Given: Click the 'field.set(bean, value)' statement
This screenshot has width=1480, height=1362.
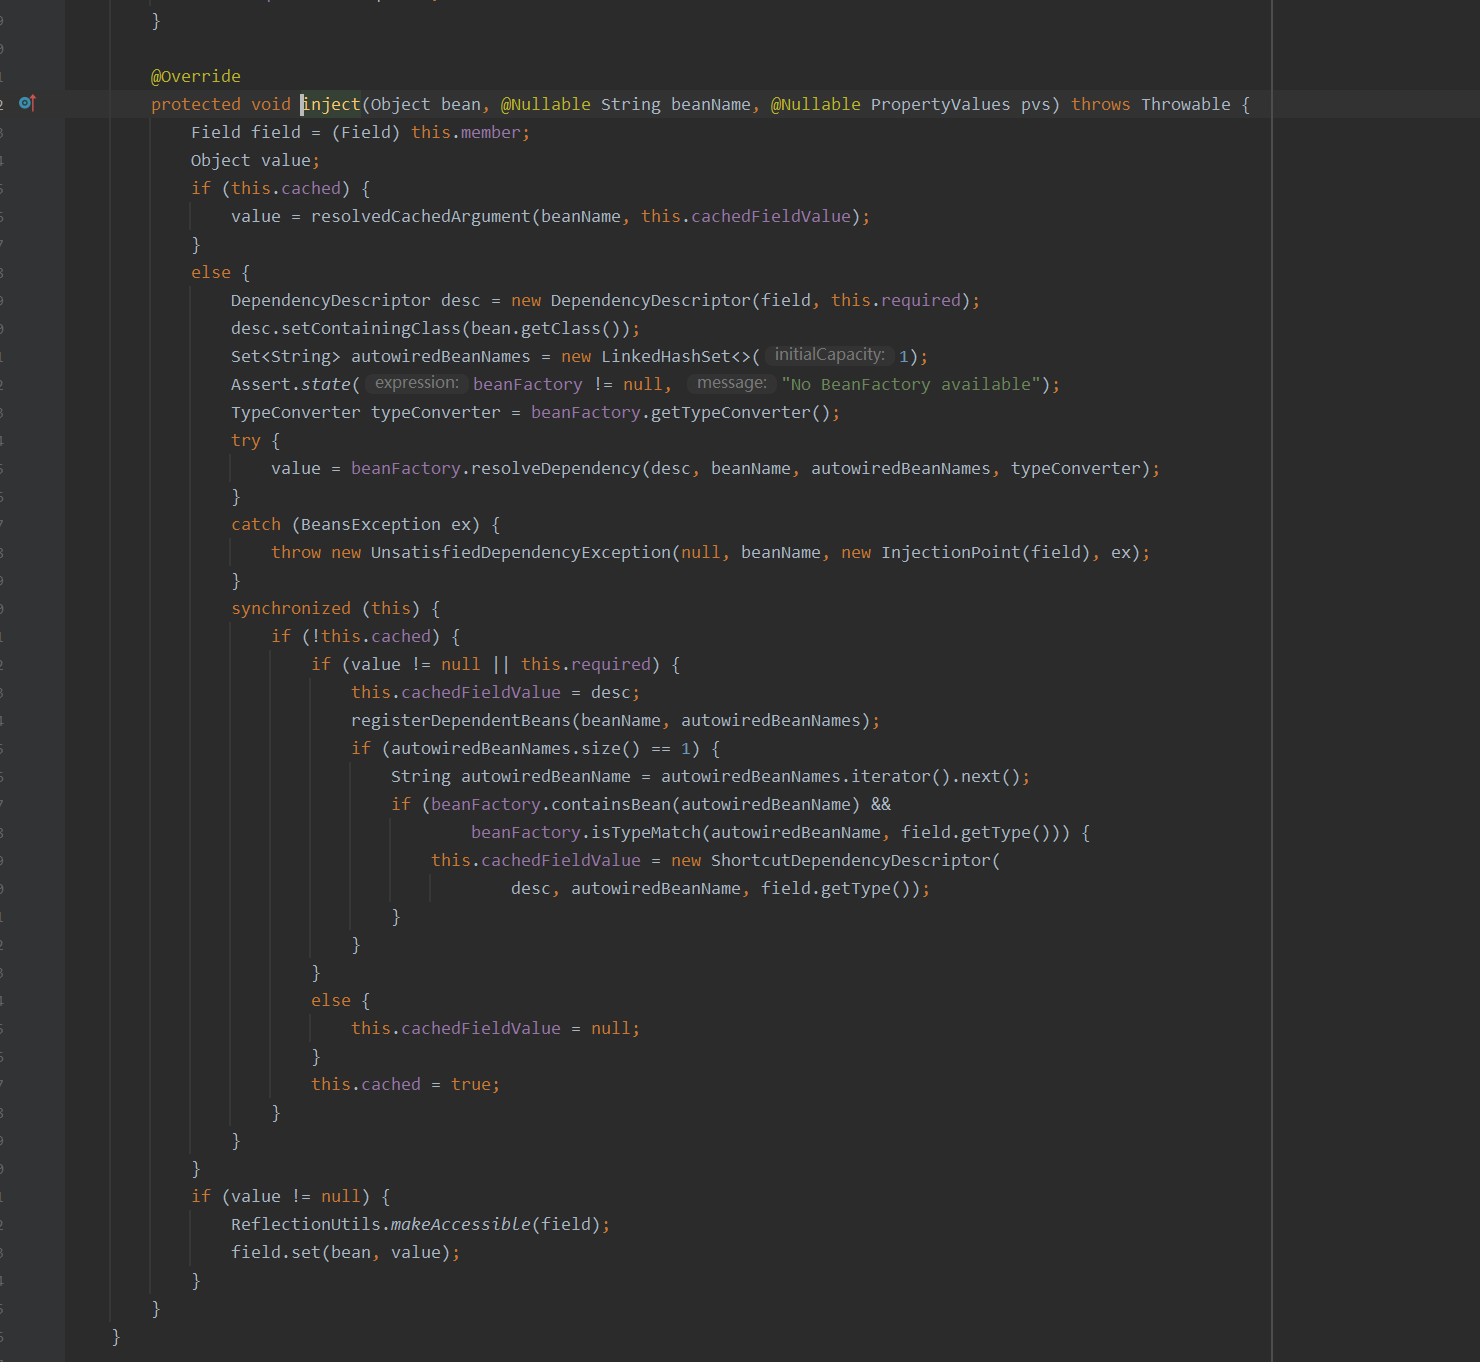Looking at the screenshot, I should 346,1252.
